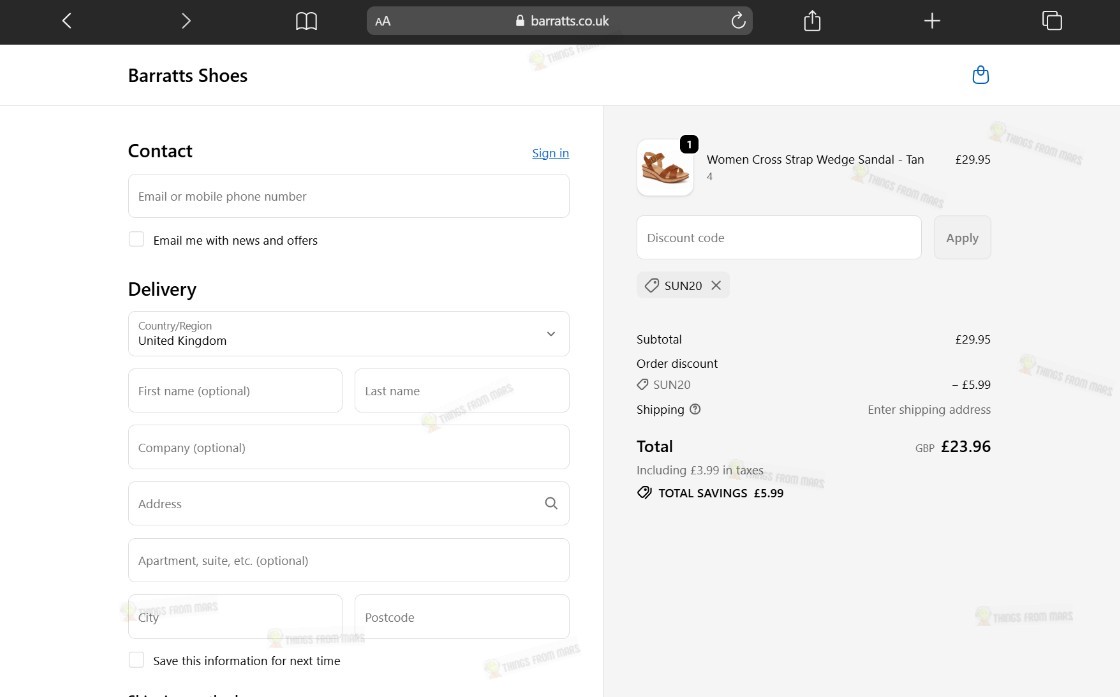This screenshot has height=697, width=1120.
Task: Click the address search magnifier icon
Action: coord(551,503)
